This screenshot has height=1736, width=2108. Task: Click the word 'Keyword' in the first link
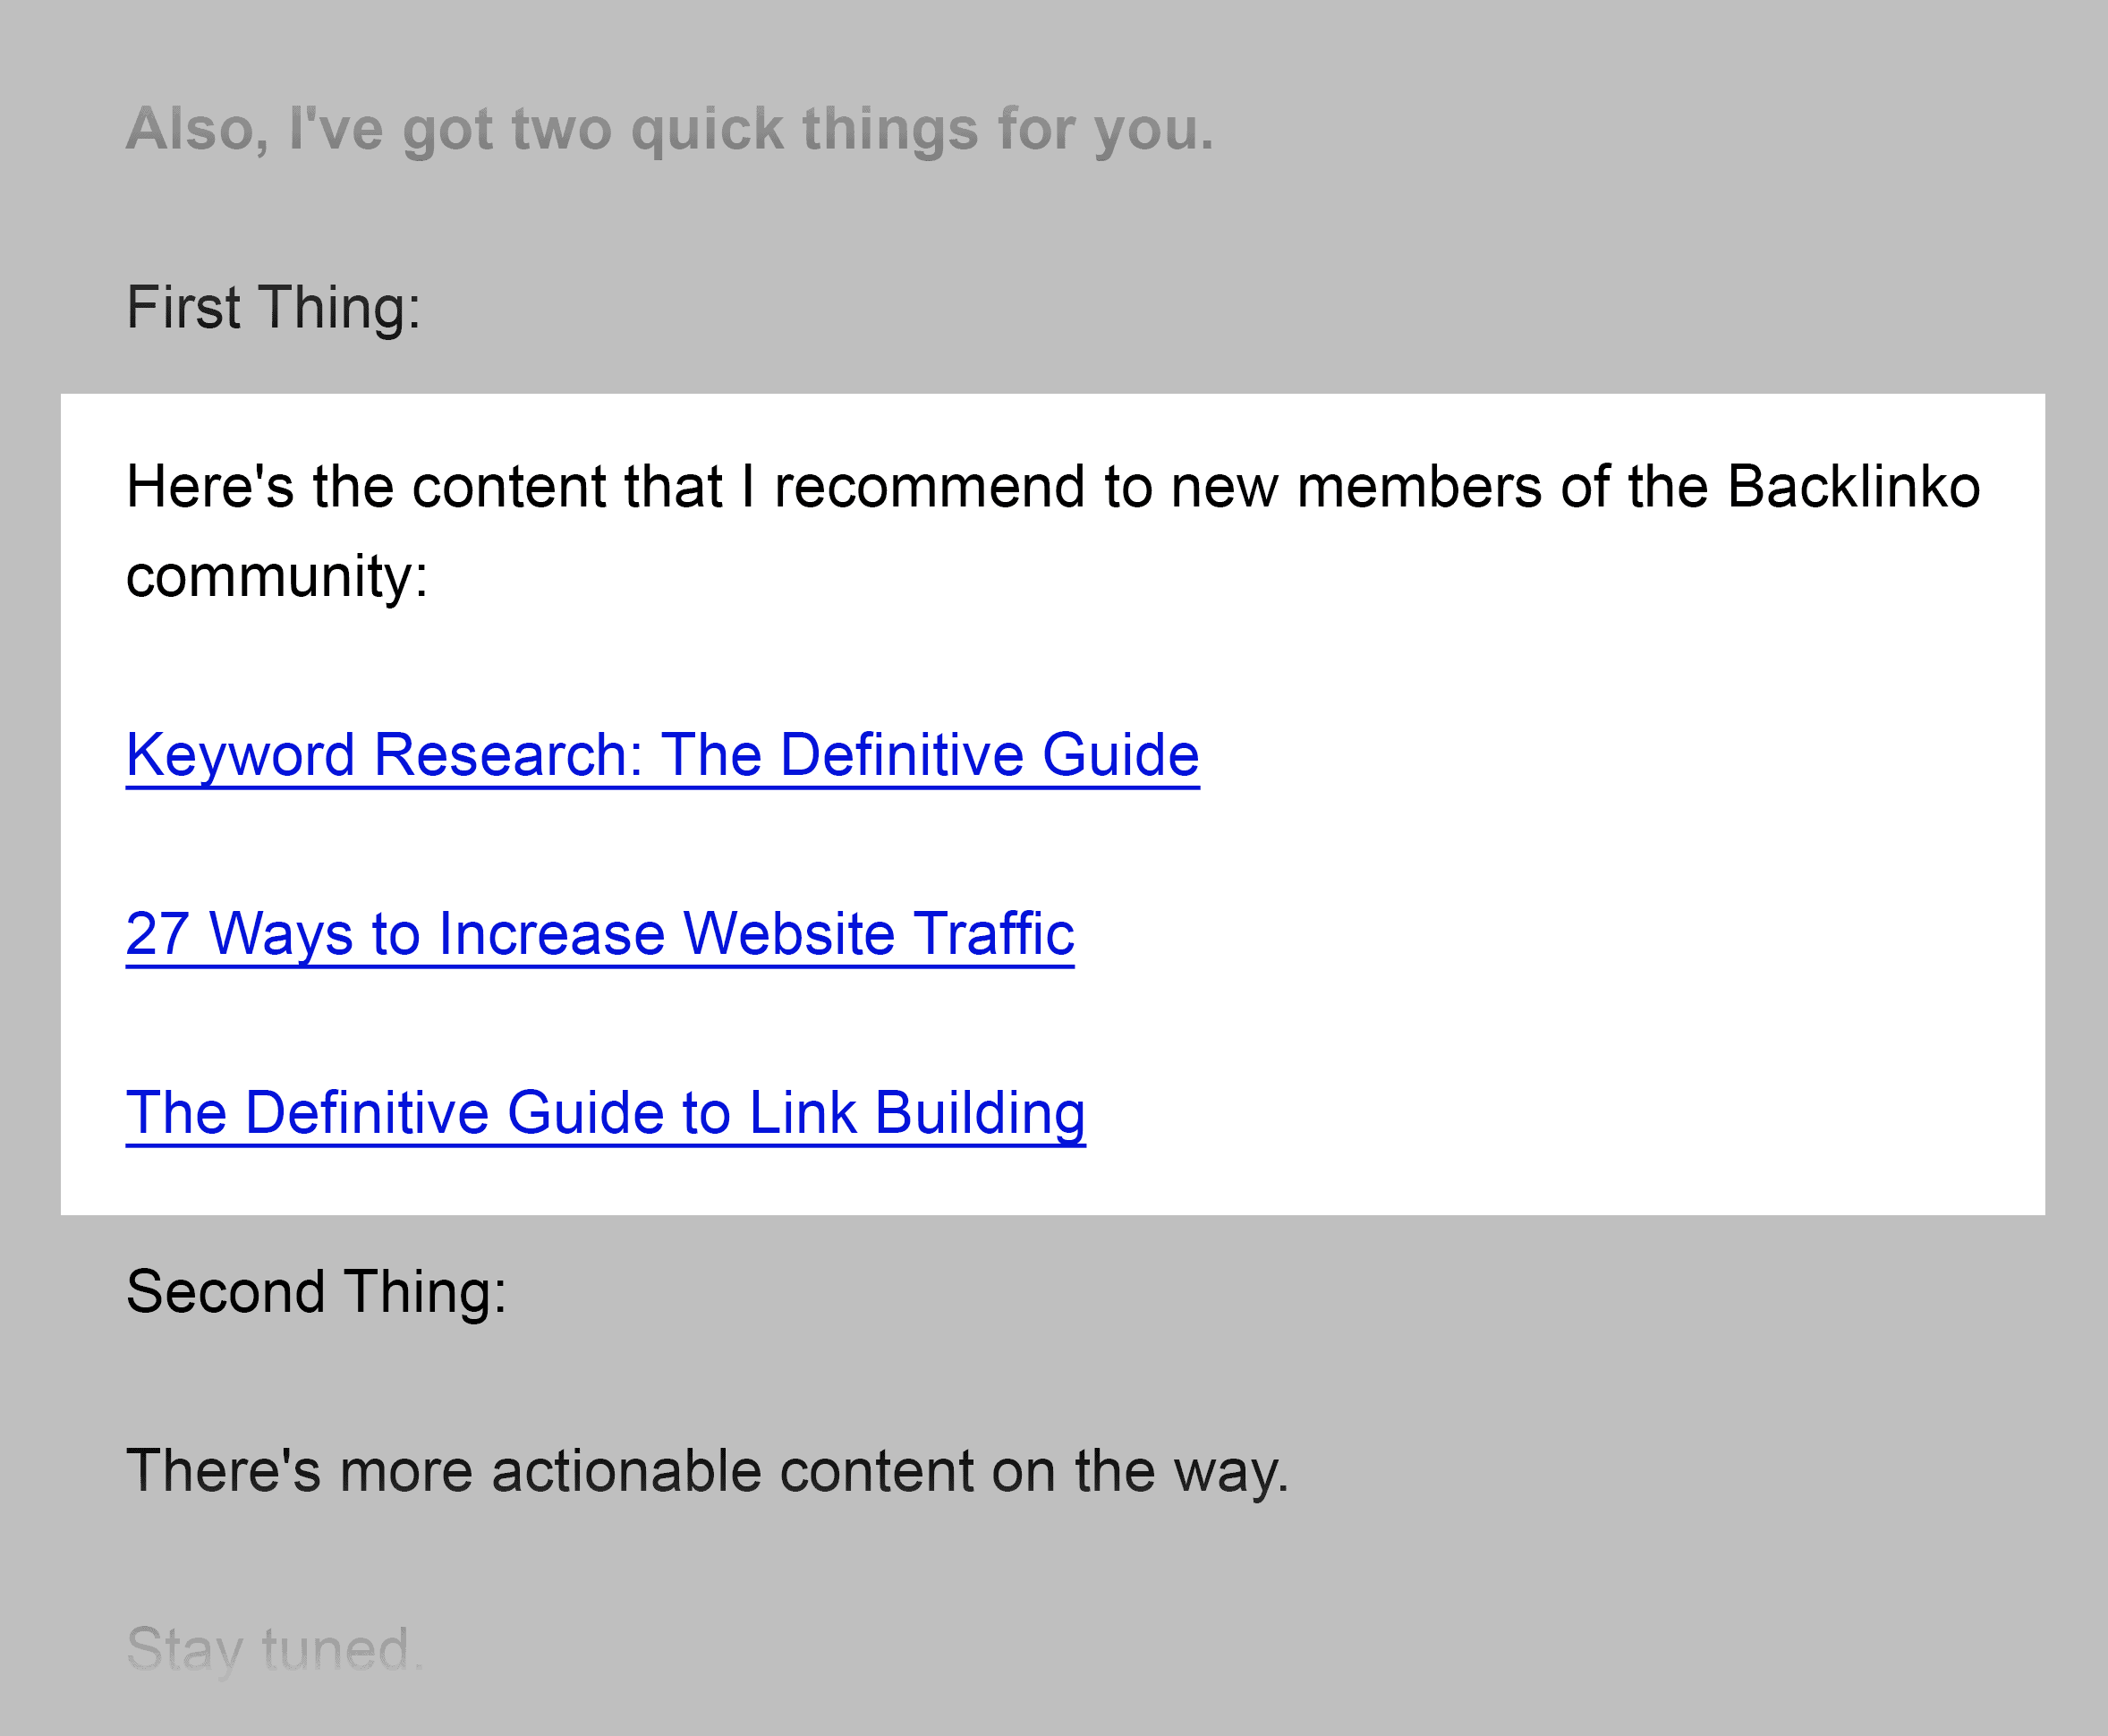pos(240,755)
